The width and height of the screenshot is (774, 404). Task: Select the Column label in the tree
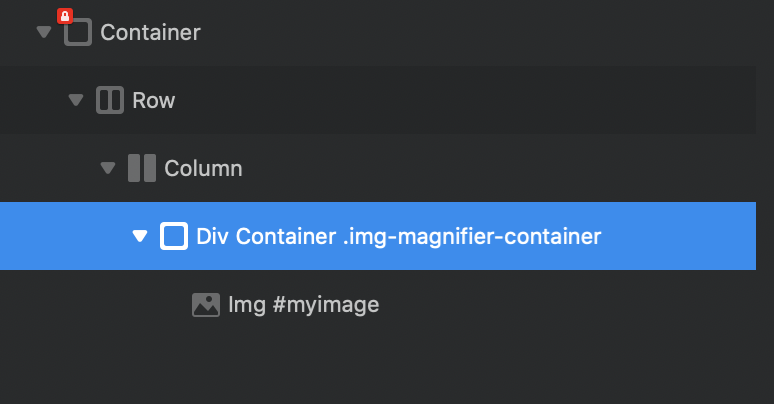pyautogui.click(x=203, y=168)
